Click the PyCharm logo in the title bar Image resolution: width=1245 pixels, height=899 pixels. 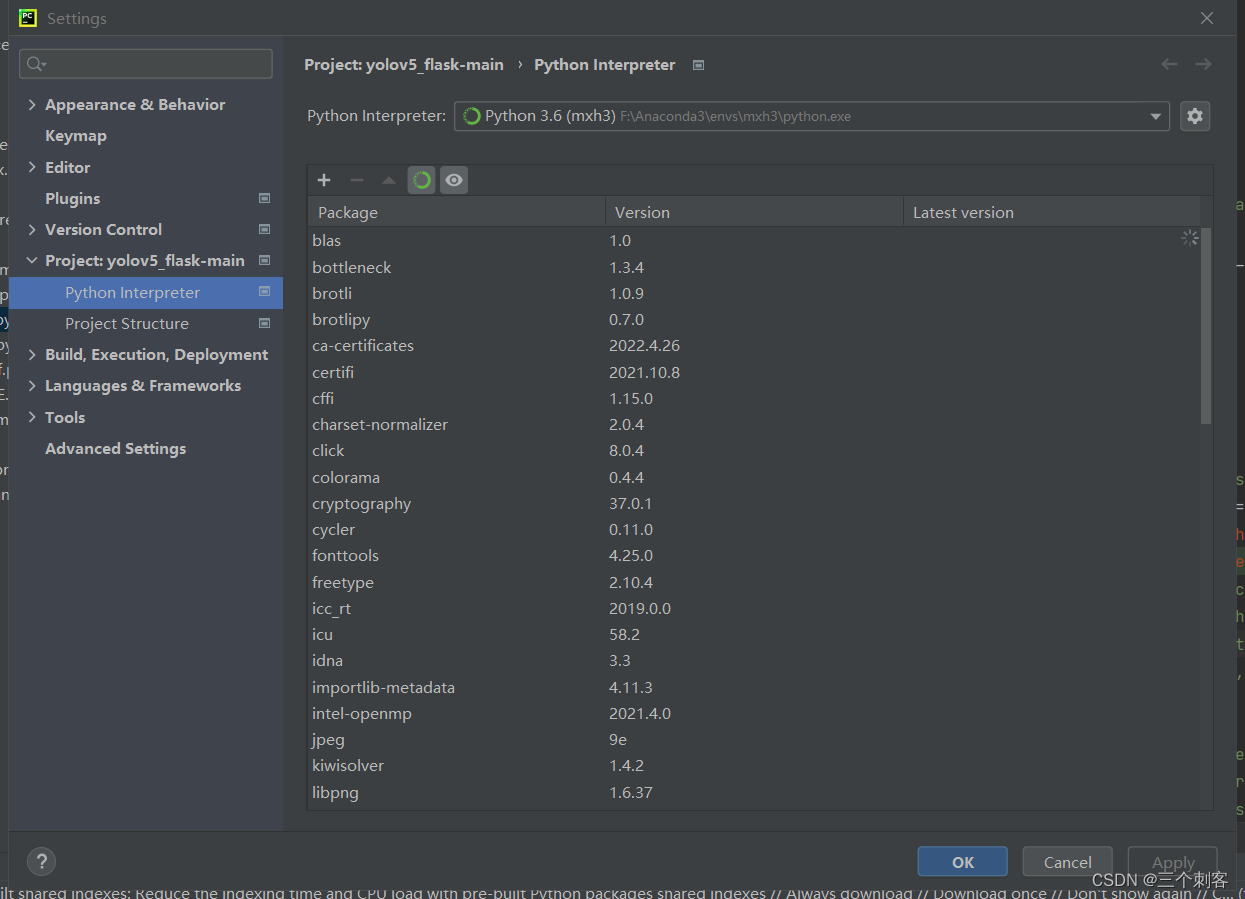26,17
